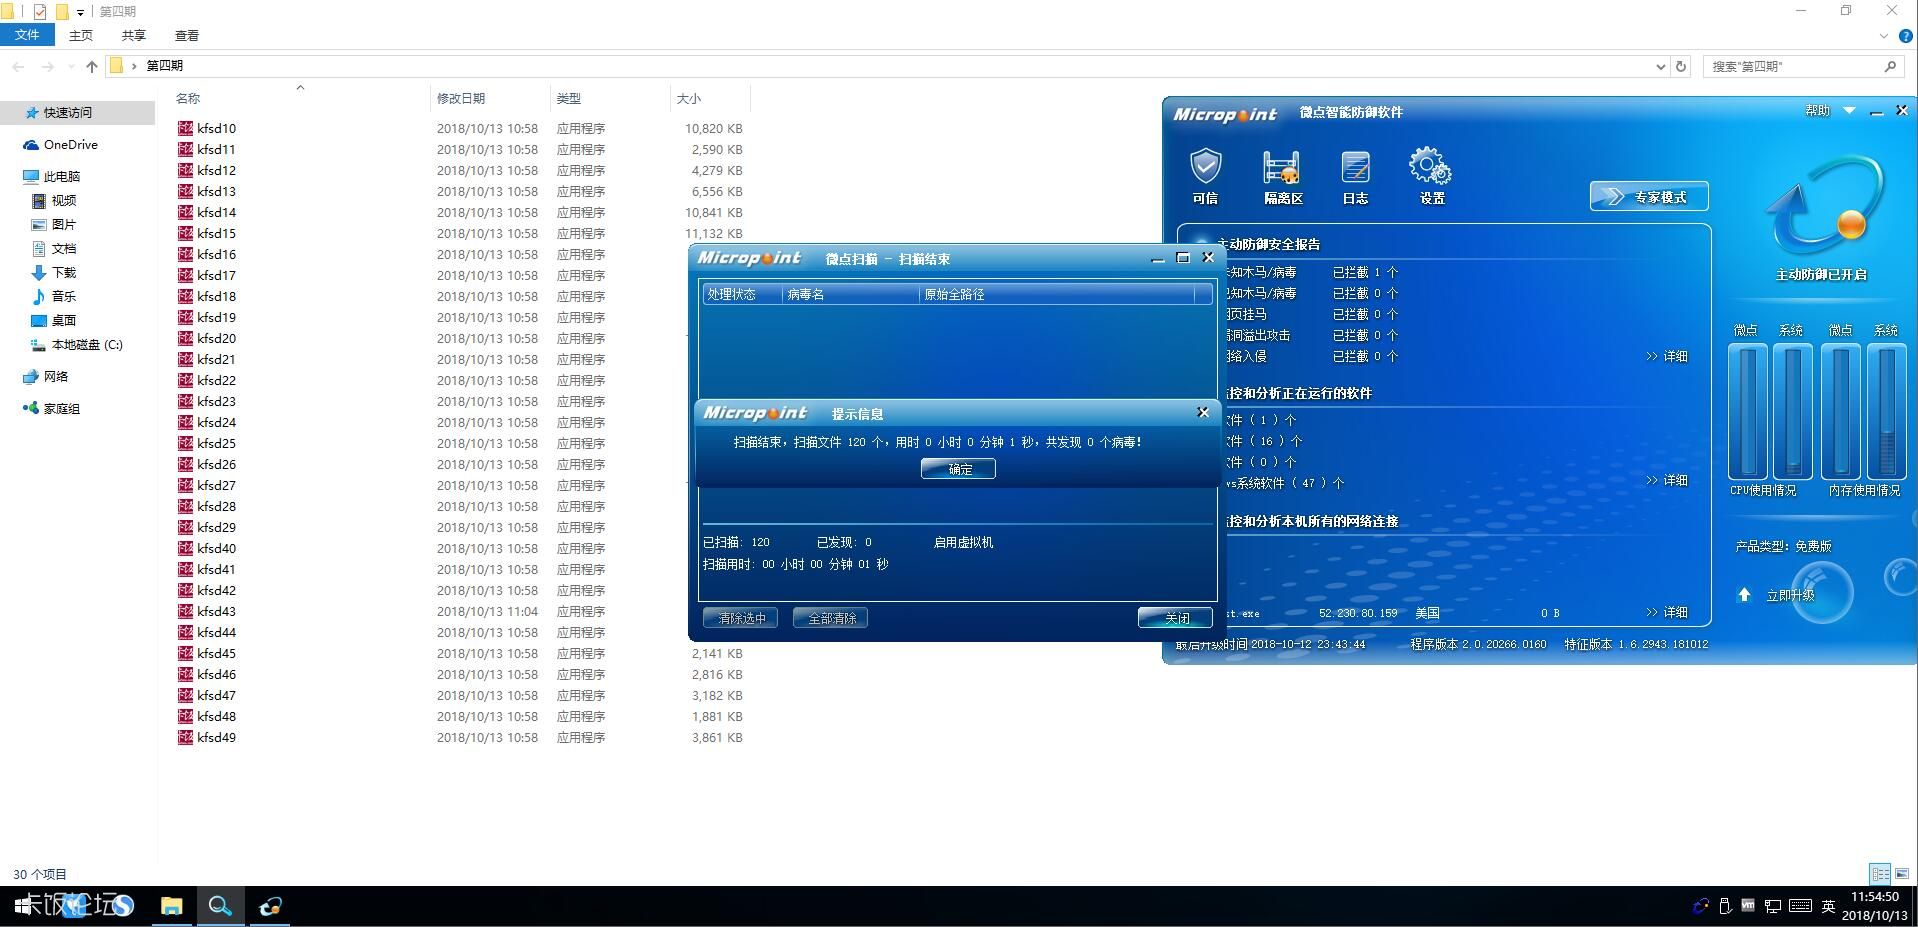Open the 可信 trusted shield icon in Micropoint
Screen dimensions: 1918x927
(1205, 176)
